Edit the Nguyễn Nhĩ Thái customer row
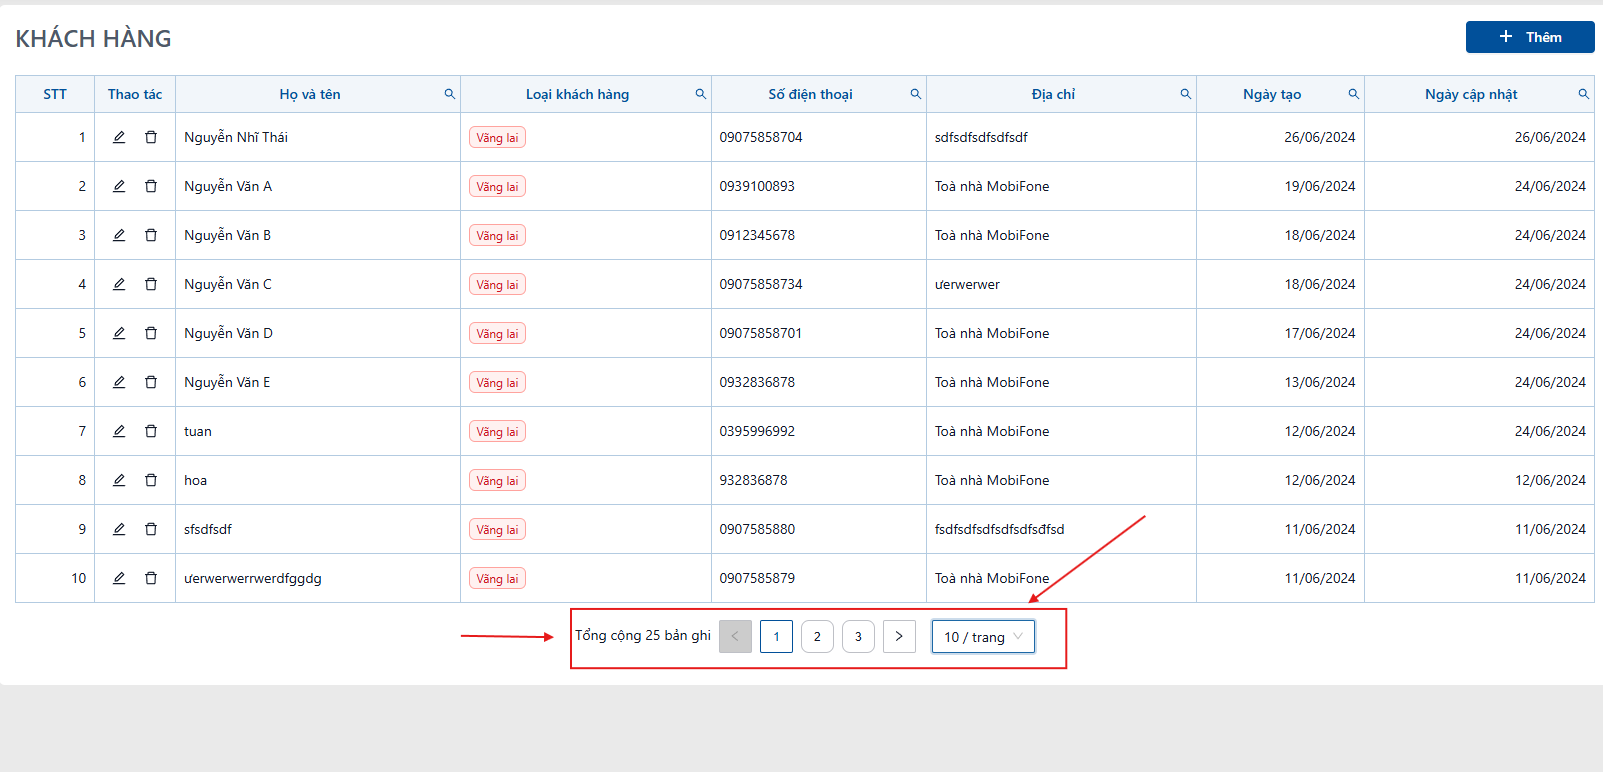Screen dimensions: 1603x772 tap(119, 137)
